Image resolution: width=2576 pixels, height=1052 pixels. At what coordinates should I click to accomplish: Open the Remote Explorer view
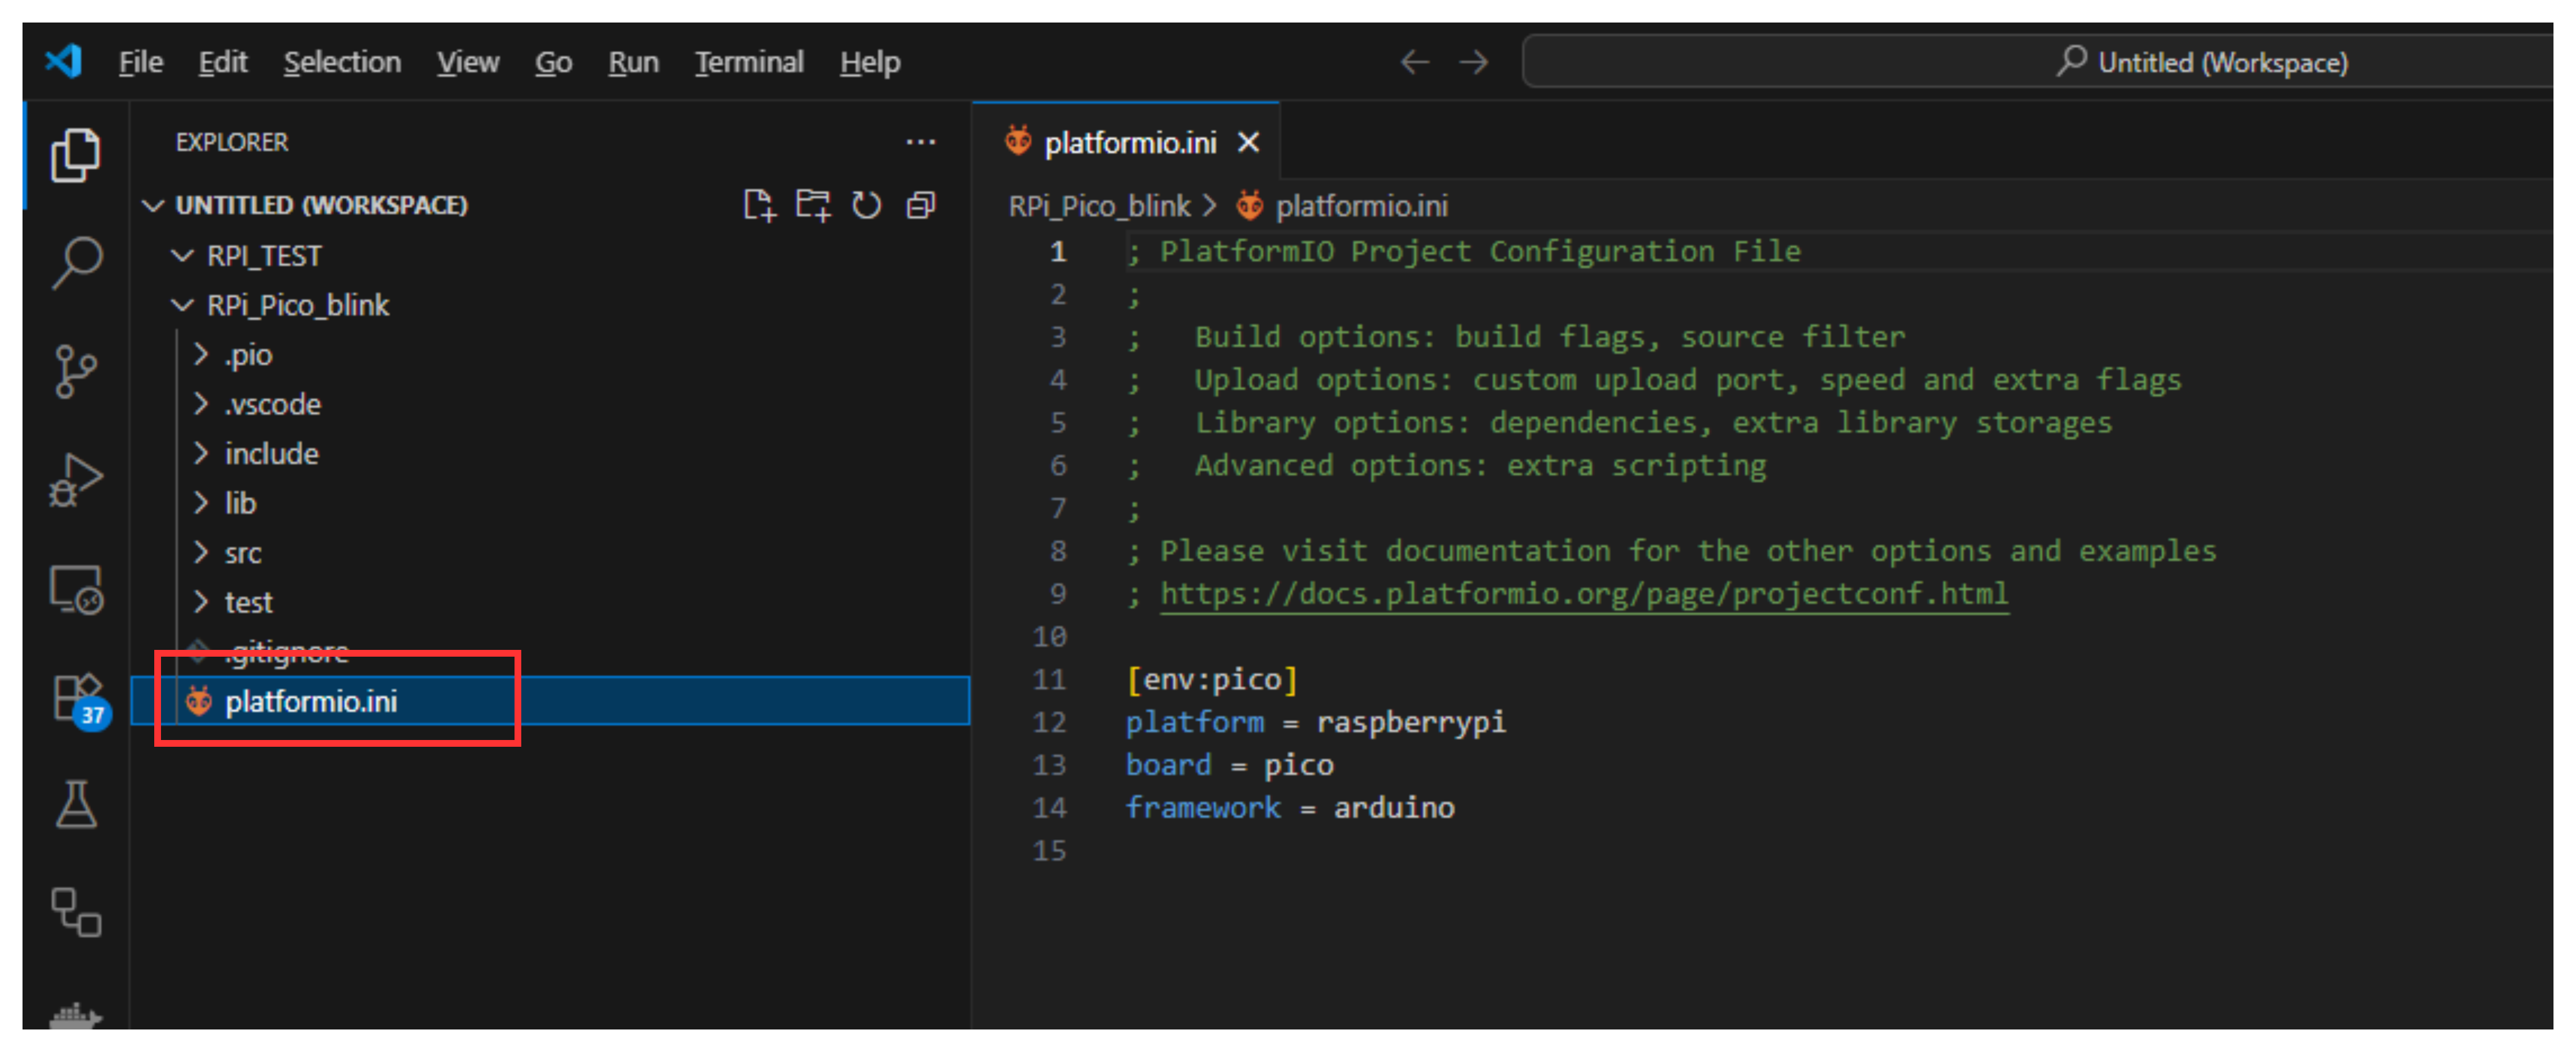click(x=76, y=590)
